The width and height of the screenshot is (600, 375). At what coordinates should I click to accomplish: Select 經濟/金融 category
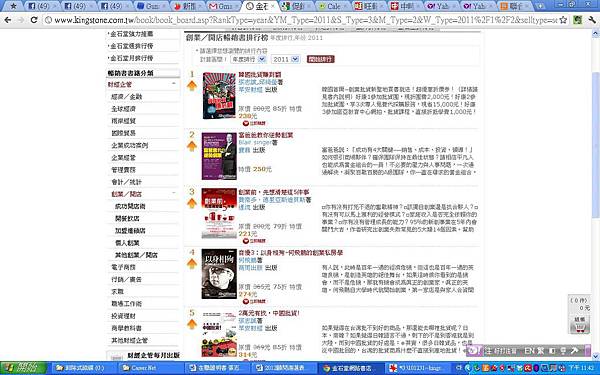point(127,97)
